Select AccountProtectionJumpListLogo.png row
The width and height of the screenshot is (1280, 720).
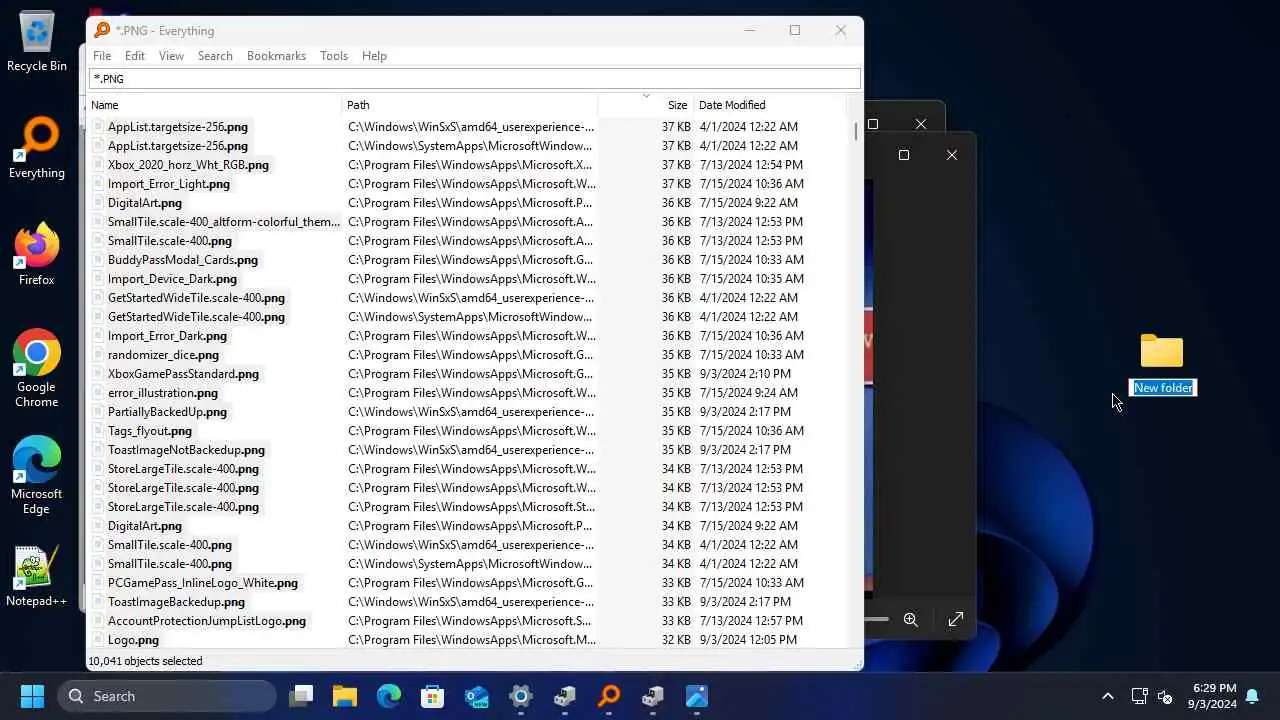207,621
